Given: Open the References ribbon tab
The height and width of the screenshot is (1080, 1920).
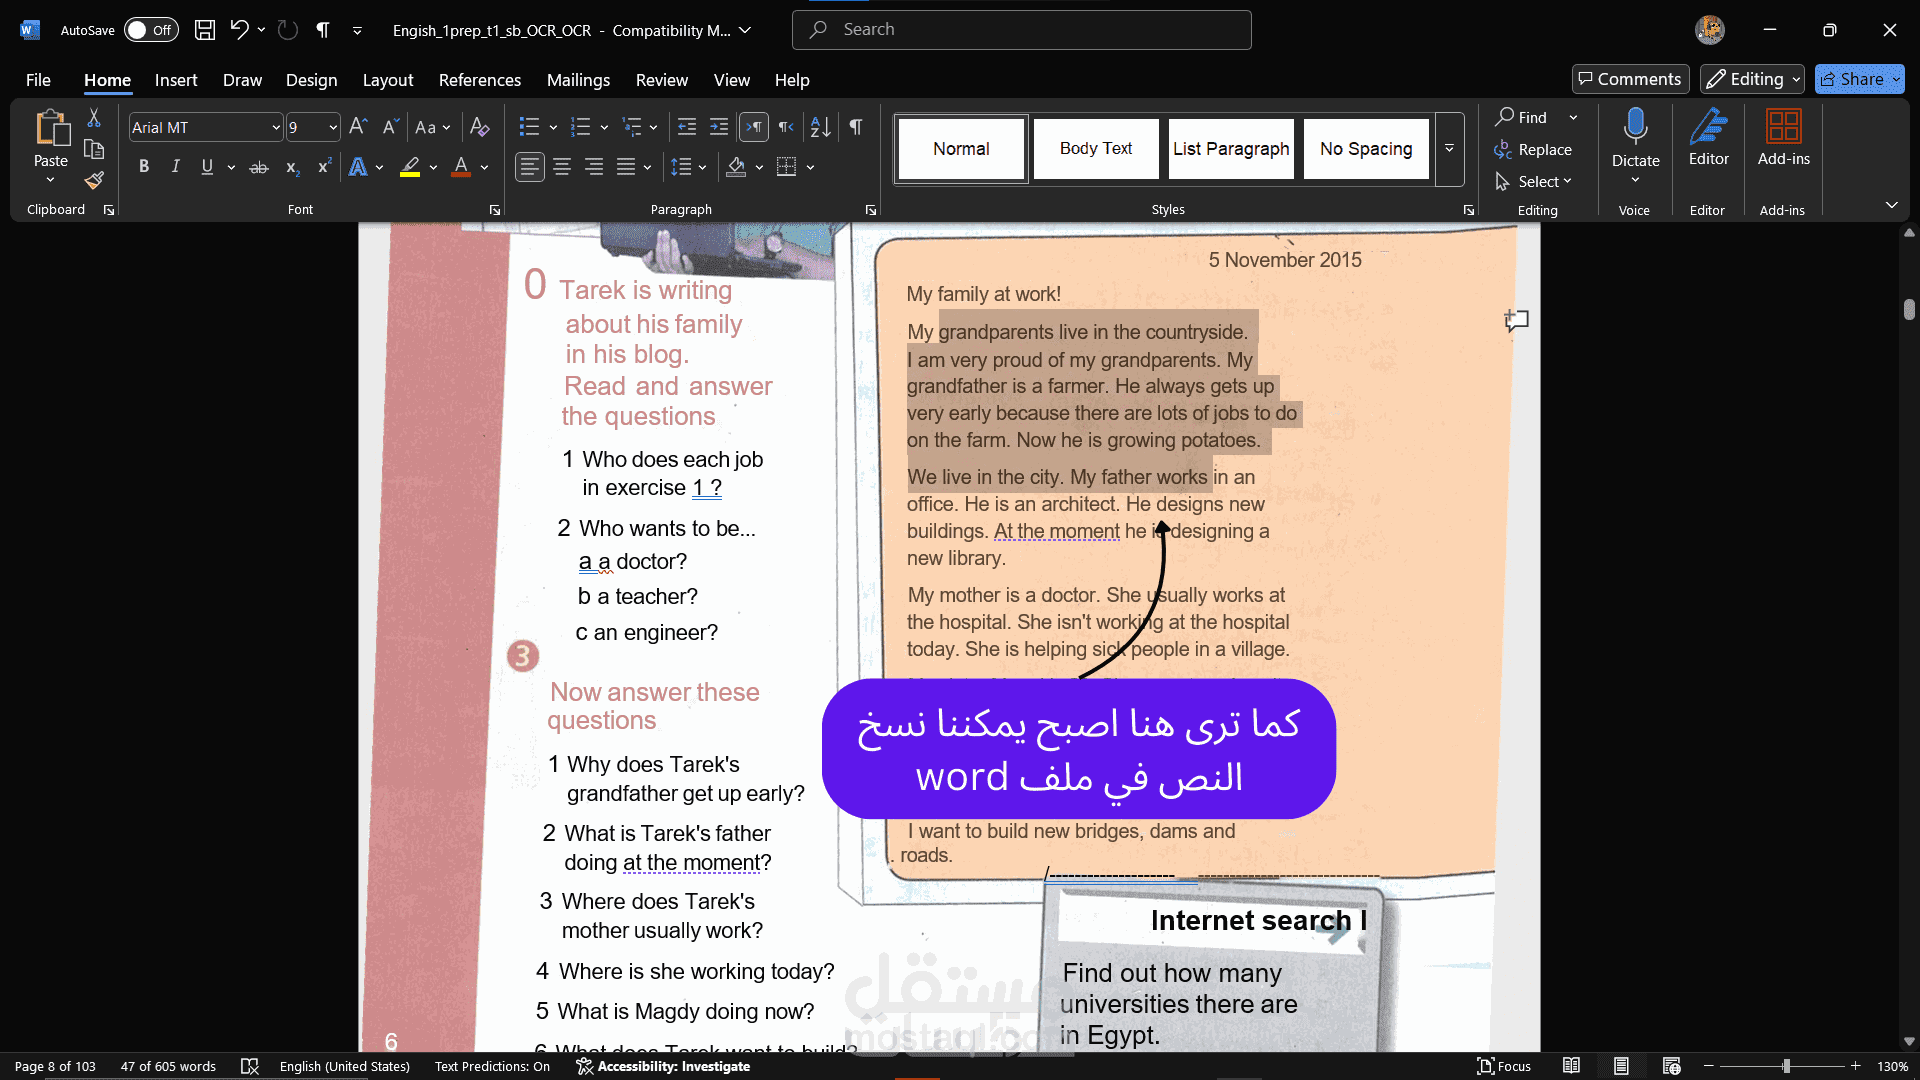Looking at the screenshot, I should tap(479, 80).
